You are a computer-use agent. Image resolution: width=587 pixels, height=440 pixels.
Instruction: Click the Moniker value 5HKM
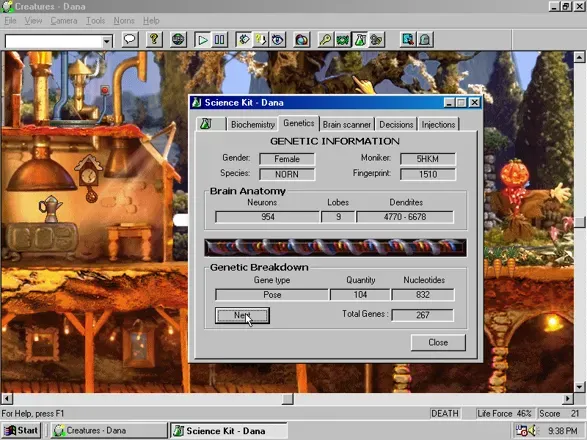pos(428,159)
